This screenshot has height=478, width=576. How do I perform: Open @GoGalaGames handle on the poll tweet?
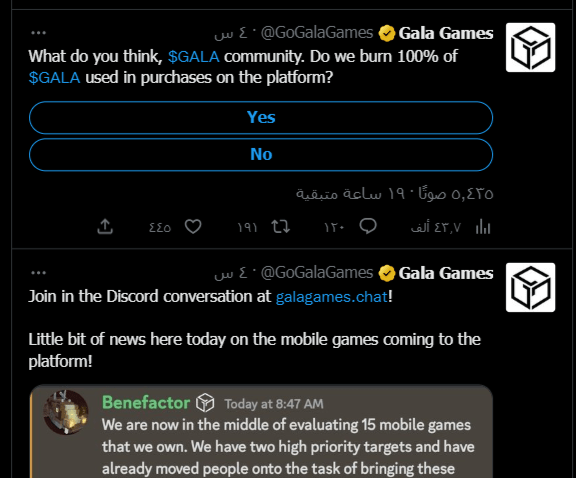(317, 33)
